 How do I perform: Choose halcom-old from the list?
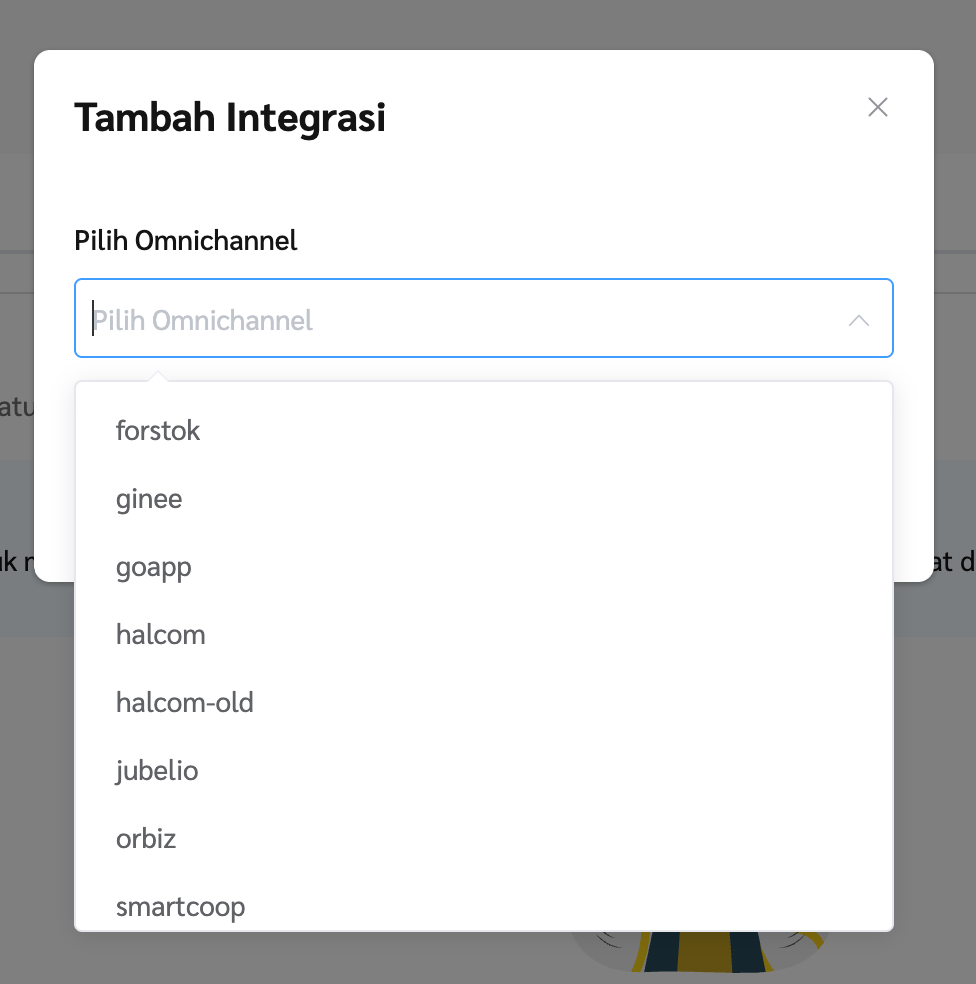[x=483, y=703]
